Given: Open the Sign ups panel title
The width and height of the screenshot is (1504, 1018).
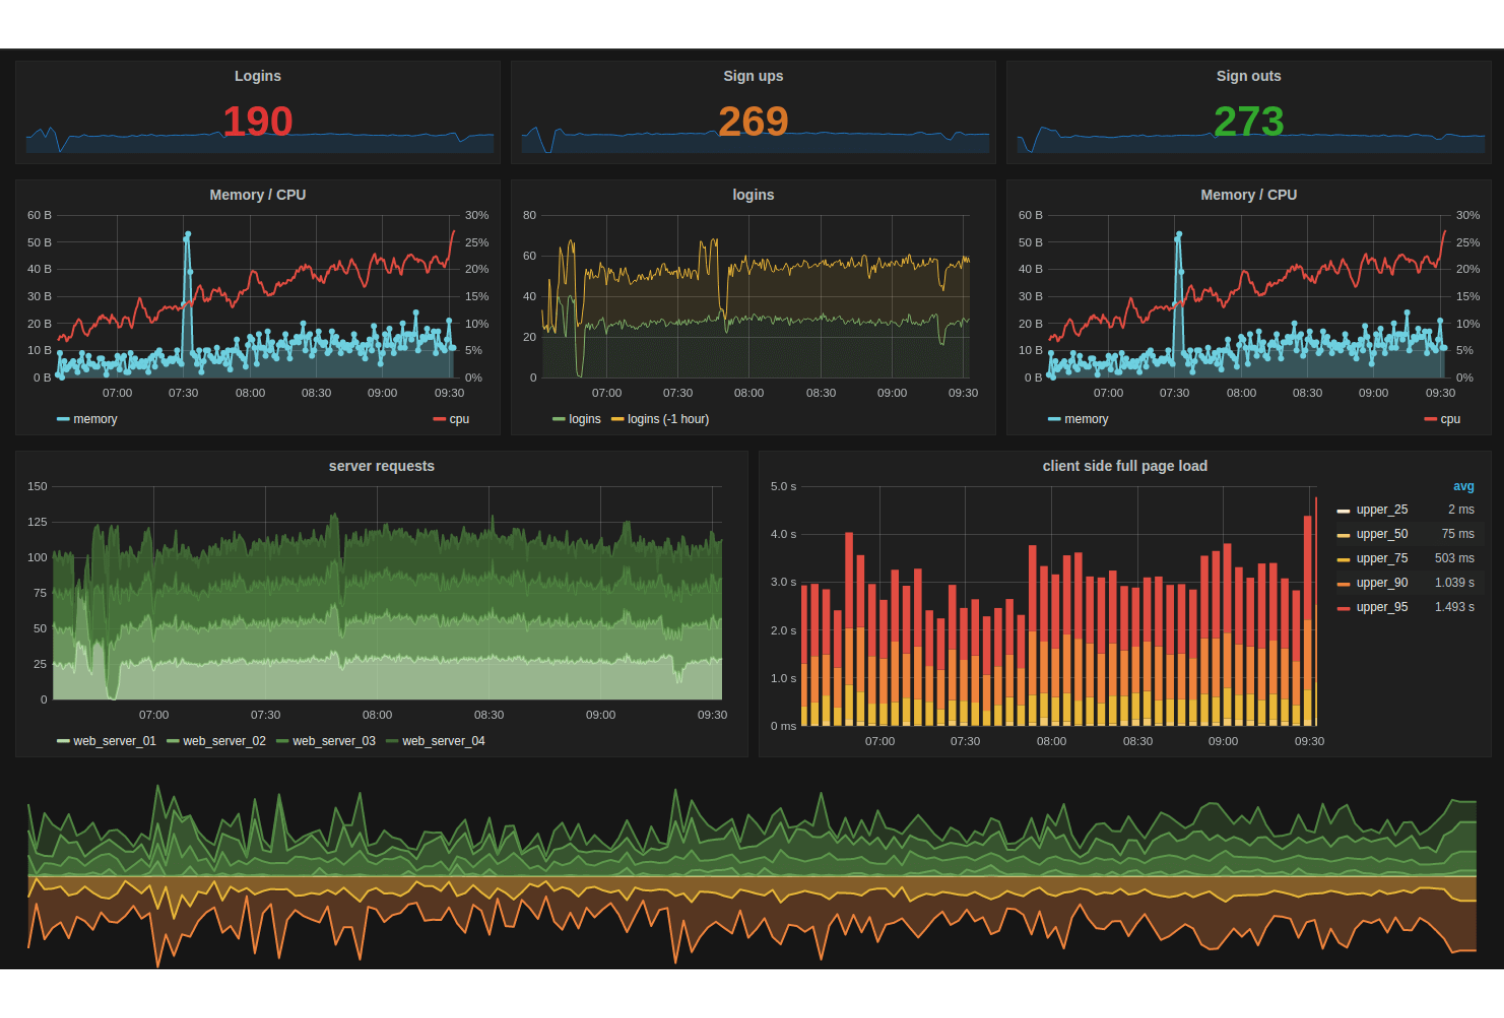Looking at the screenshot, I should point(753,76).
